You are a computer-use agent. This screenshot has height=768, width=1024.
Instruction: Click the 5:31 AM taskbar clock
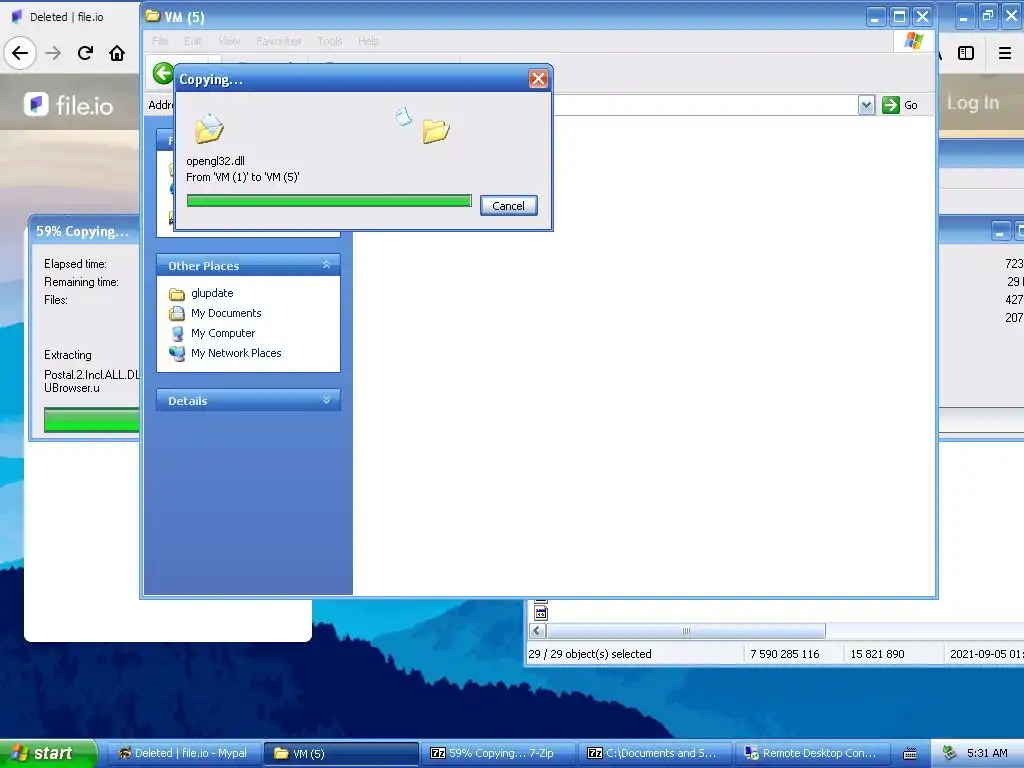987,753
